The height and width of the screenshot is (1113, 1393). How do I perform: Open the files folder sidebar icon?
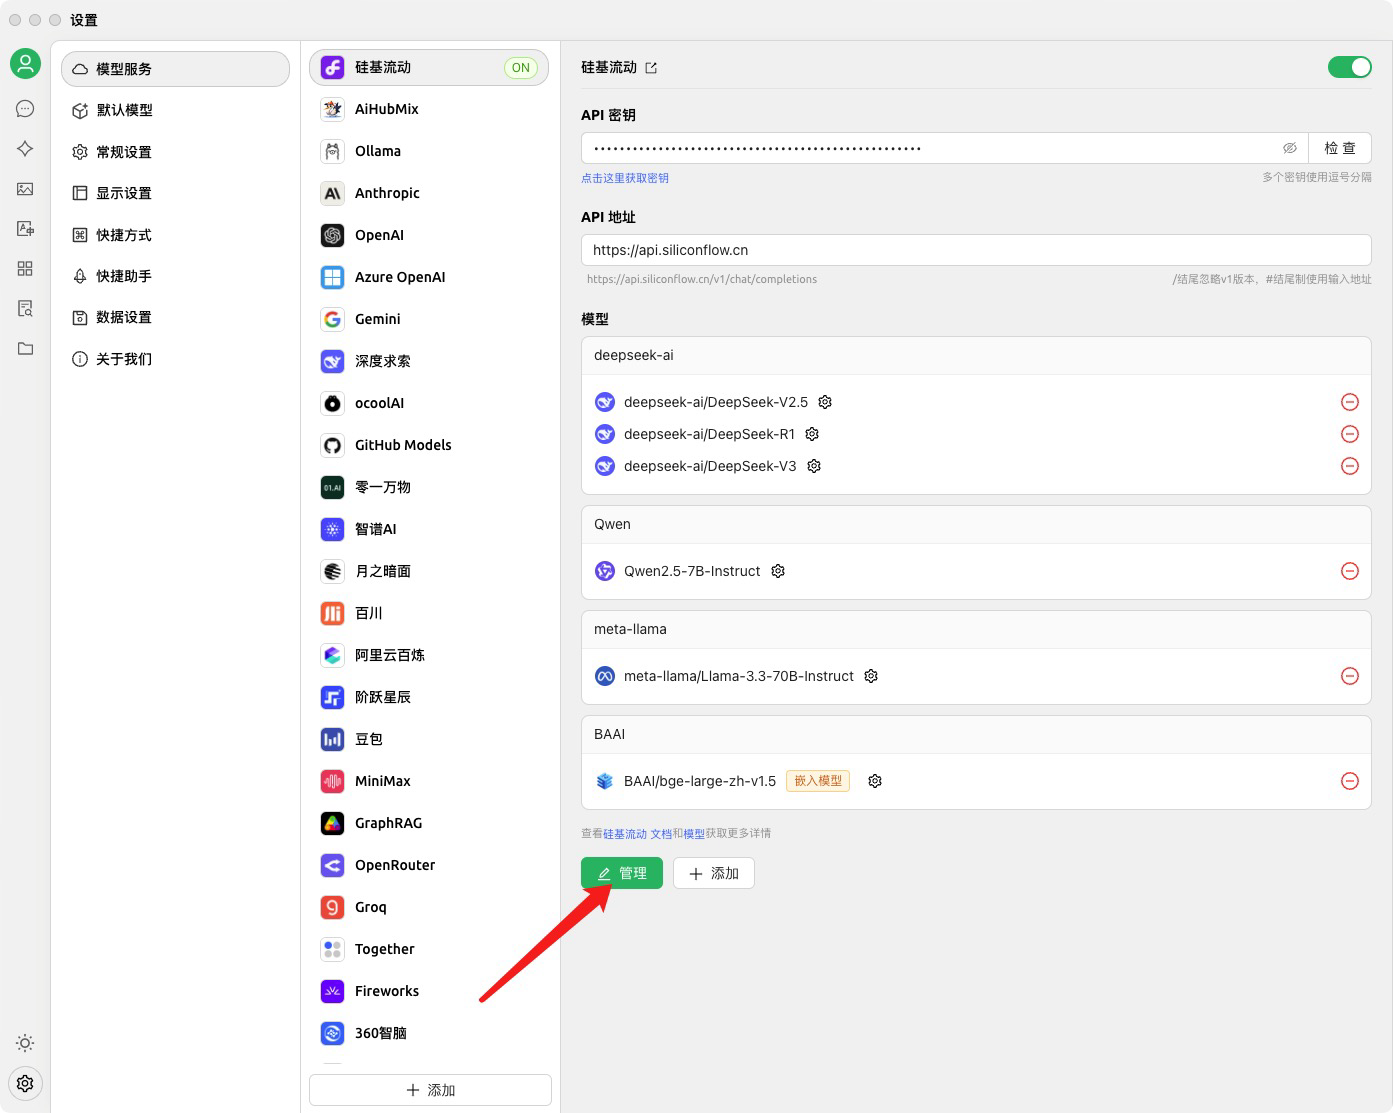pos(25,348)
